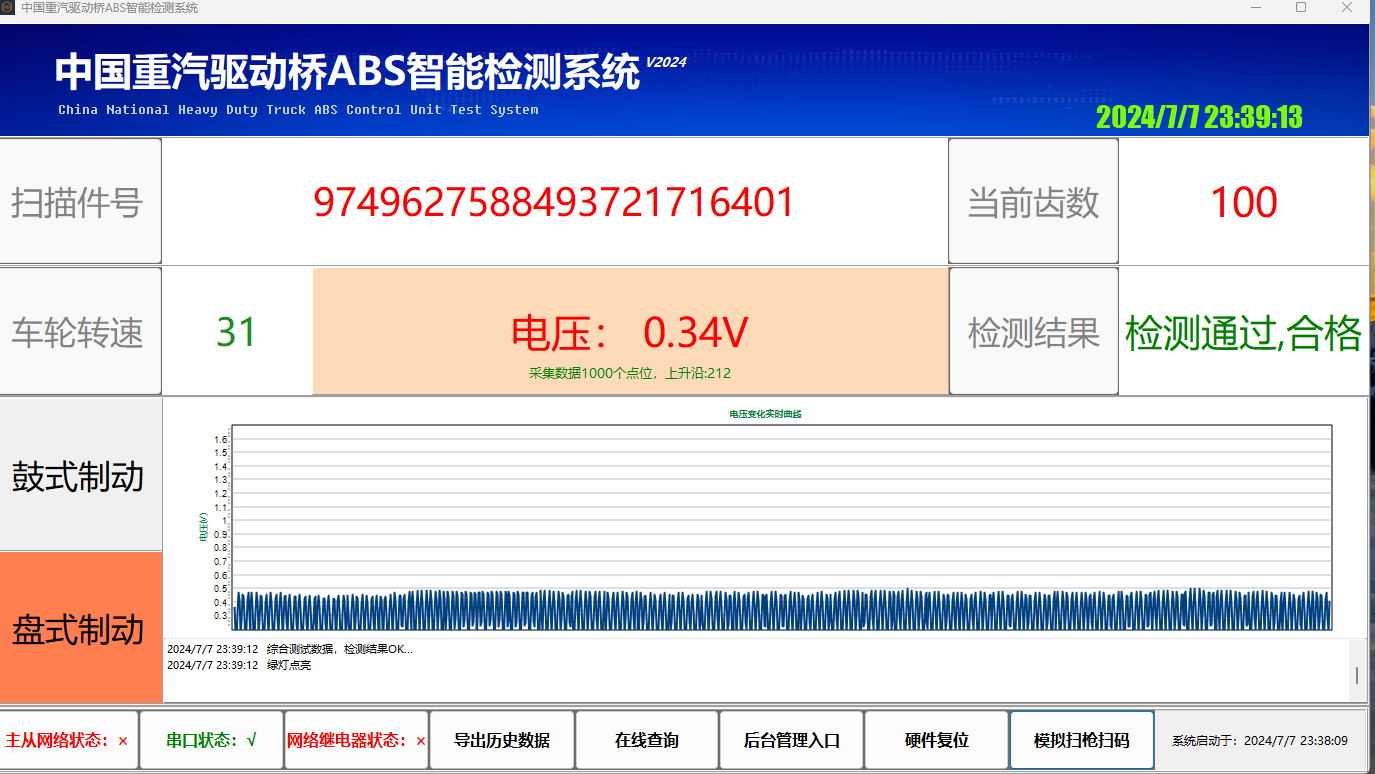Image resolution: width=1375 pixels, height=774 pixels.
Task: Select the 鼓式制动 brake mode
Action: click(x=81, y=474)
